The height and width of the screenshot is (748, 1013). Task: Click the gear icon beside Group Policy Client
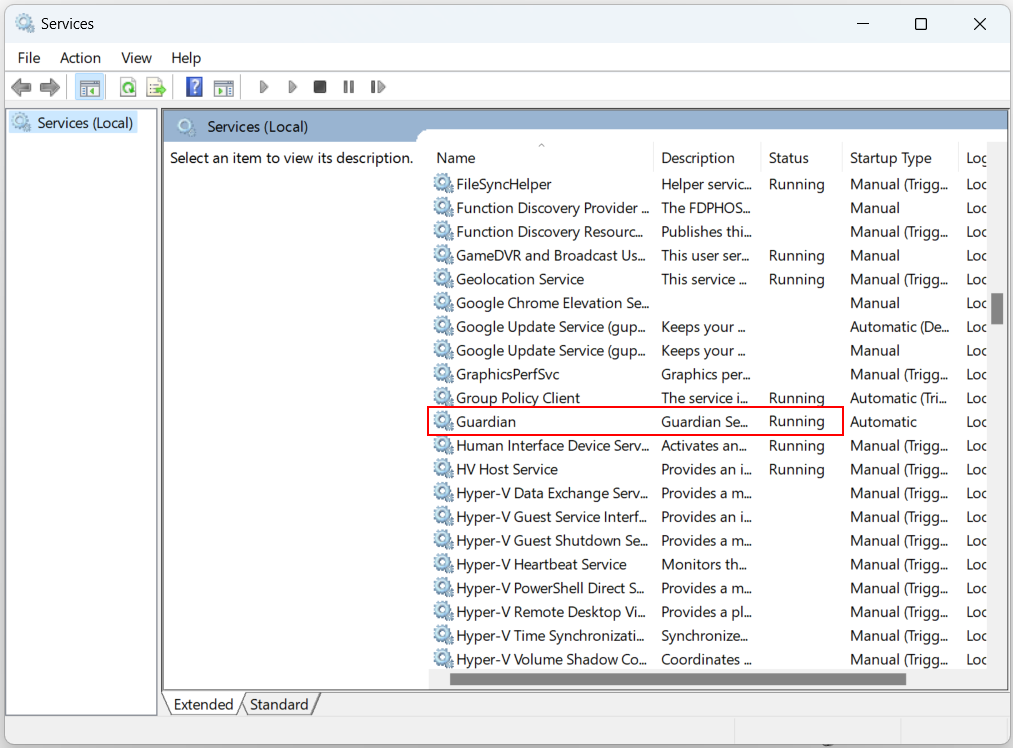[443, 397]
